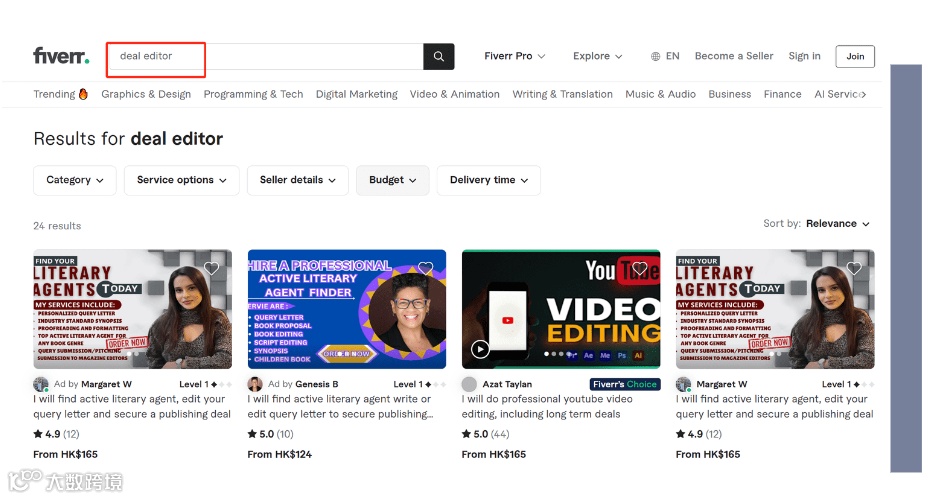937x499 pixels.
Task: Click the search field containing deal editor
Action: [x=266, y=56]
